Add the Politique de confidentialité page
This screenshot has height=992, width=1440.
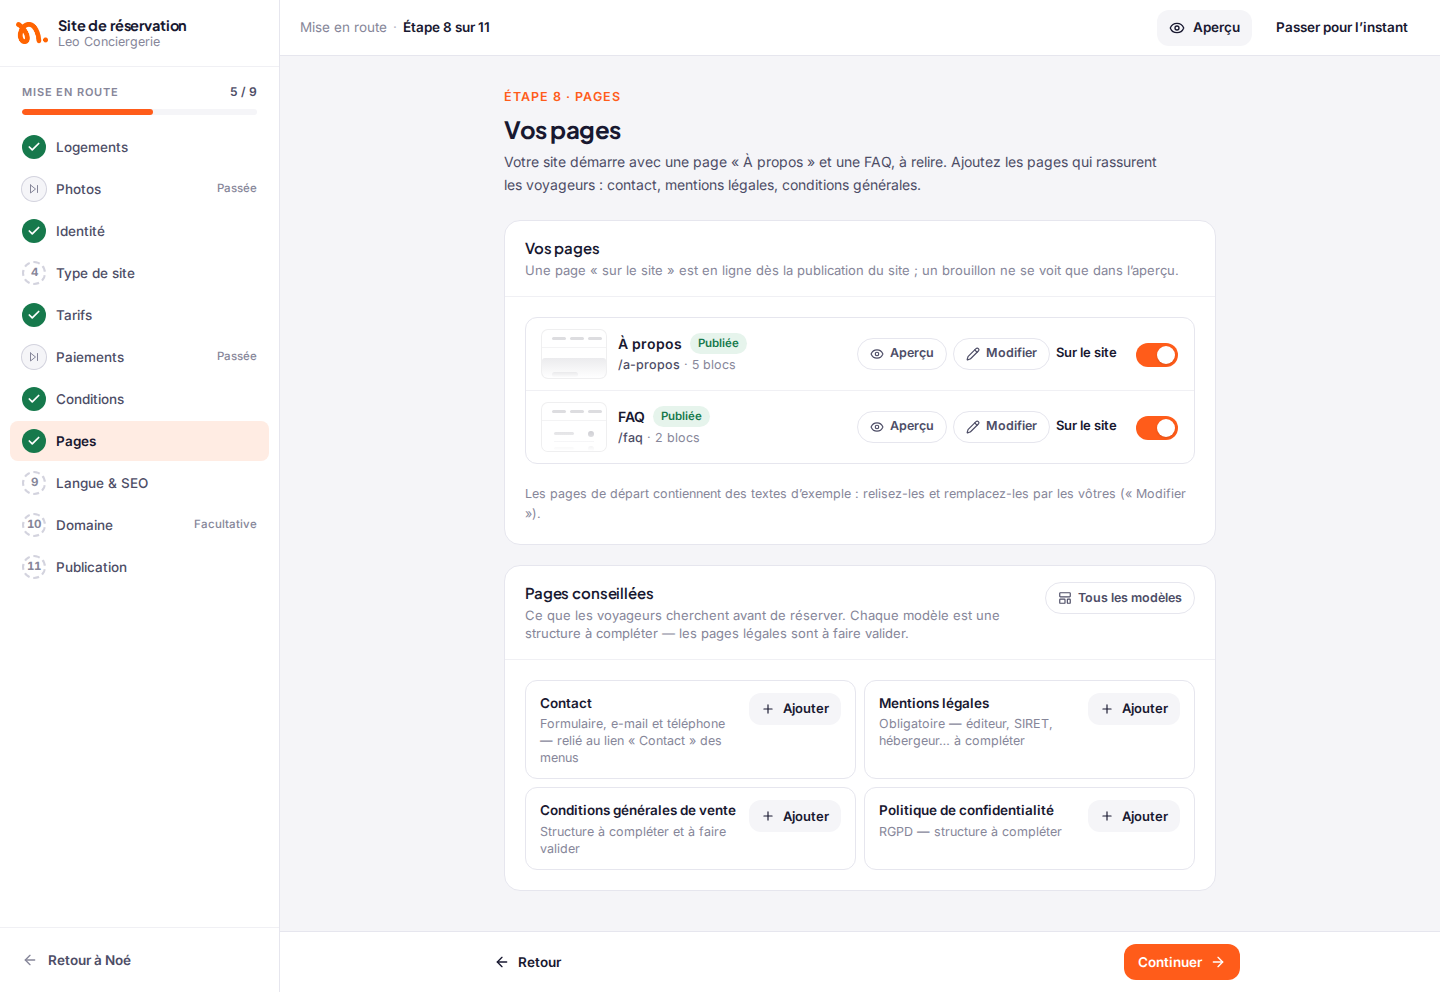(x=1134, y=817)
